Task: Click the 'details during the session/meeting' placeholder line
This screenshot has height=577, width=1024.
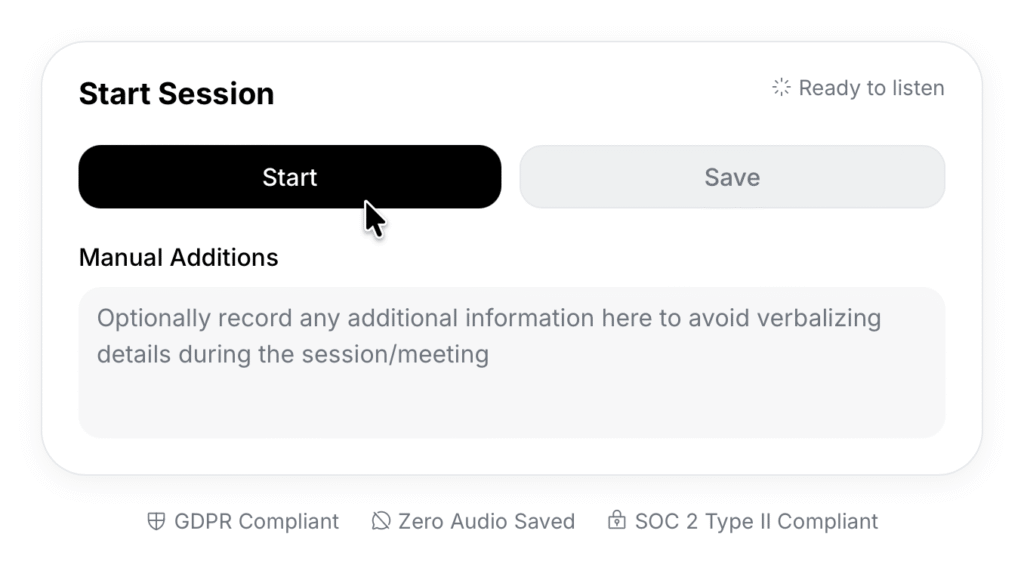Action: click(x=292, y=354)
